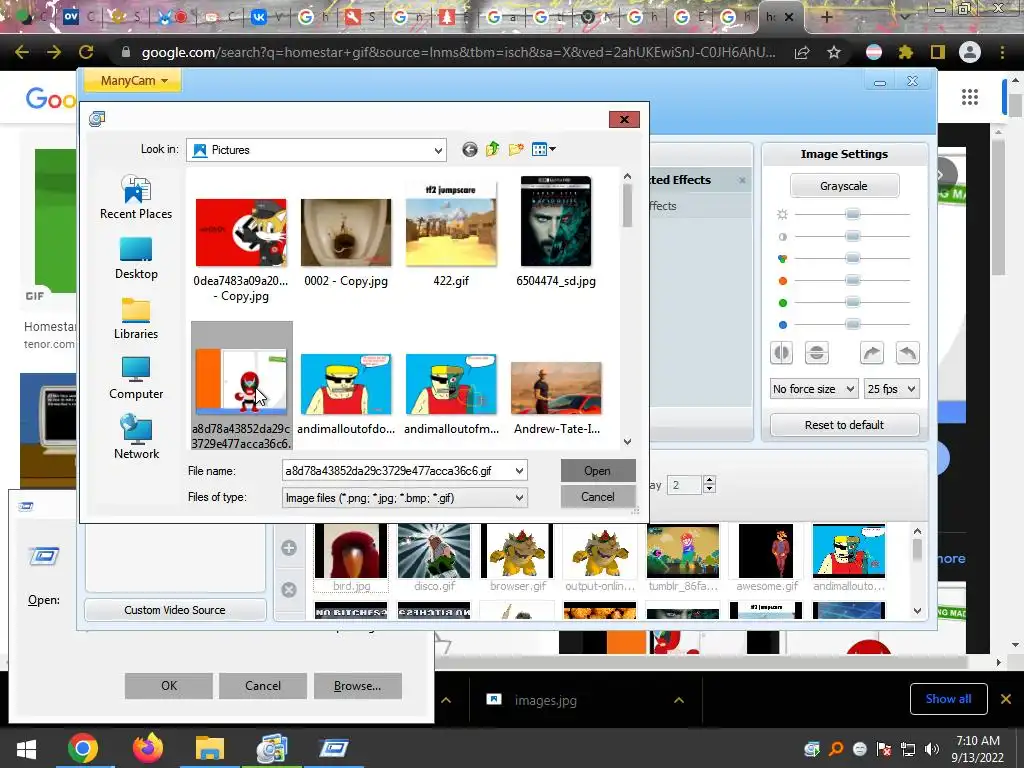1024x768 pixels.
Task: Open File Explorer from taskbar
Action: pyautogui.click(x=210, y=748)
